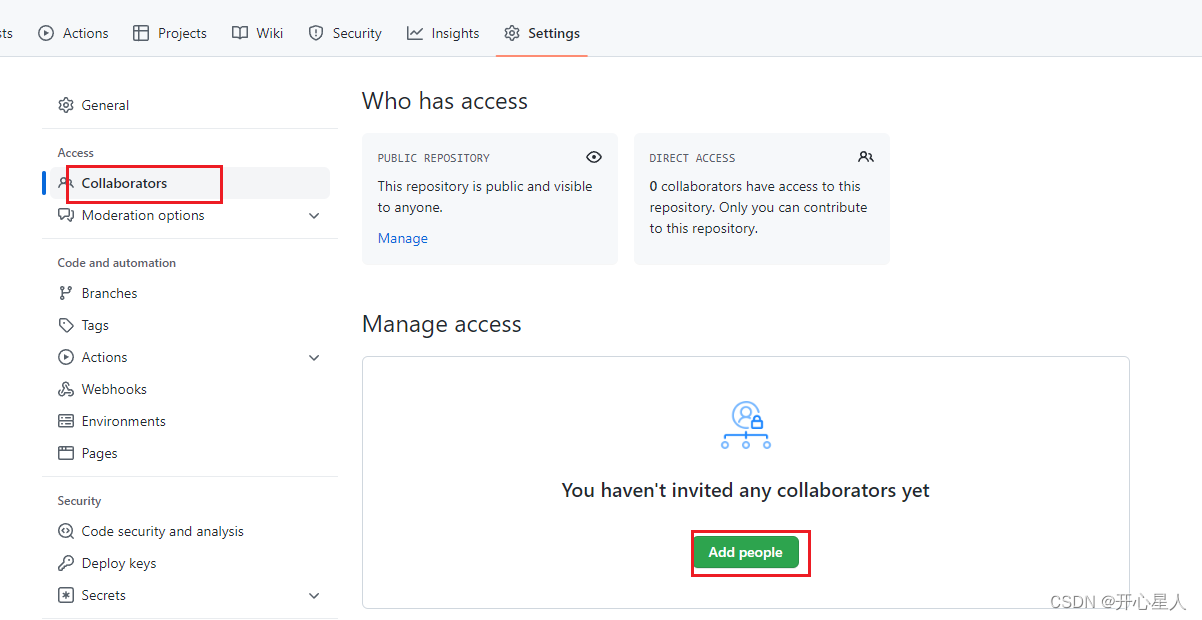1202x620 pixels.
Task: Click the people icon on Direct Access card
Action: point(866,157)
